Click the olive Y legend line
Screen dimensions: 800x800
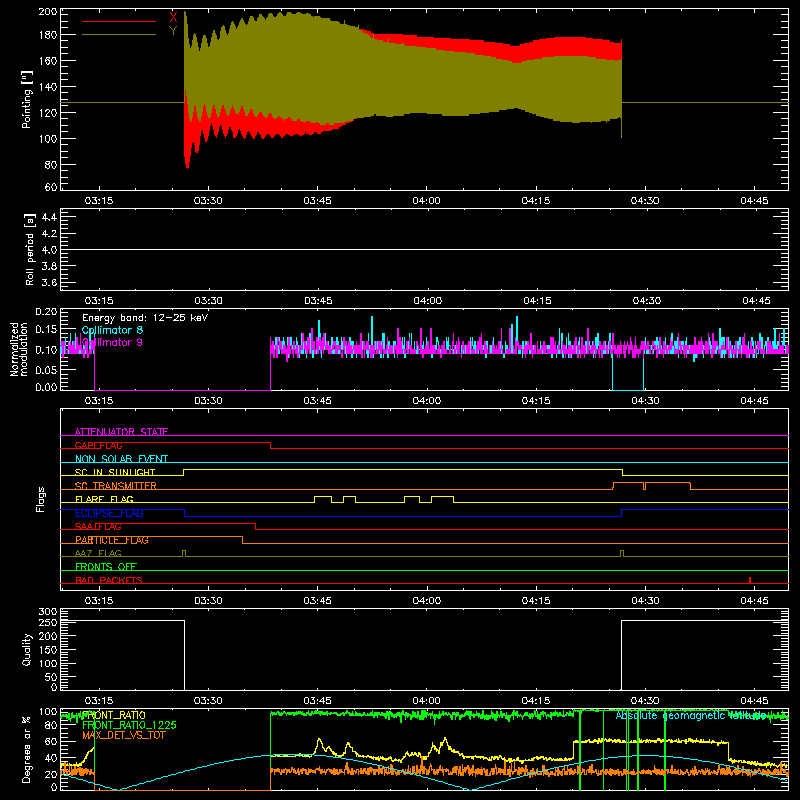[x=119, y=35]
